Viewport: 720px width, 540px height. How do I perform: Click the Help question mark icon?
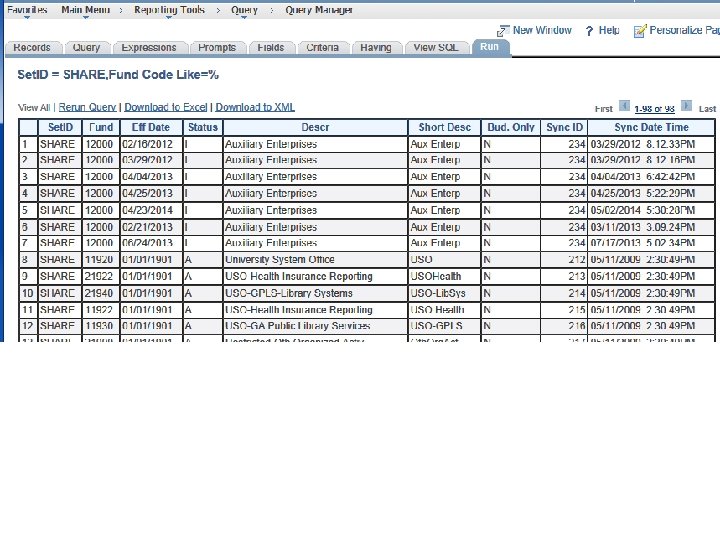(590, 31)
